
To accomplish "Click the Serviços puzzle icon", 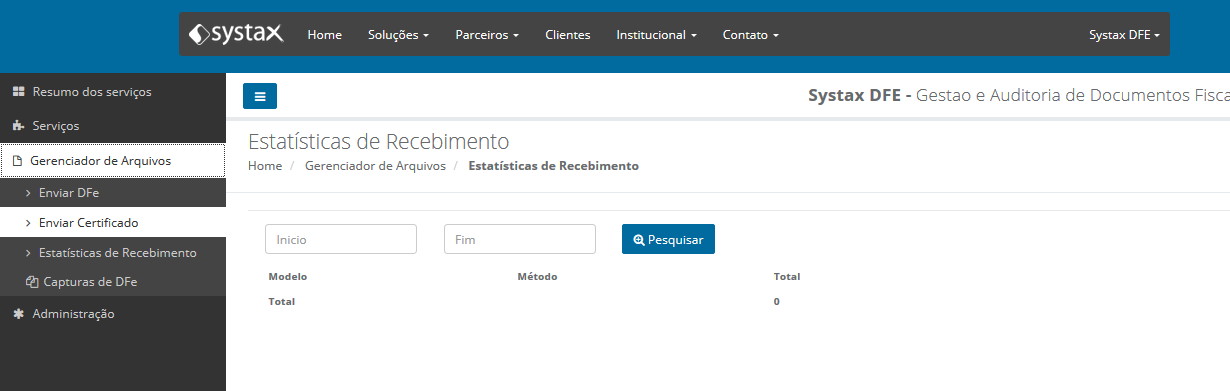I will point(18,126).
